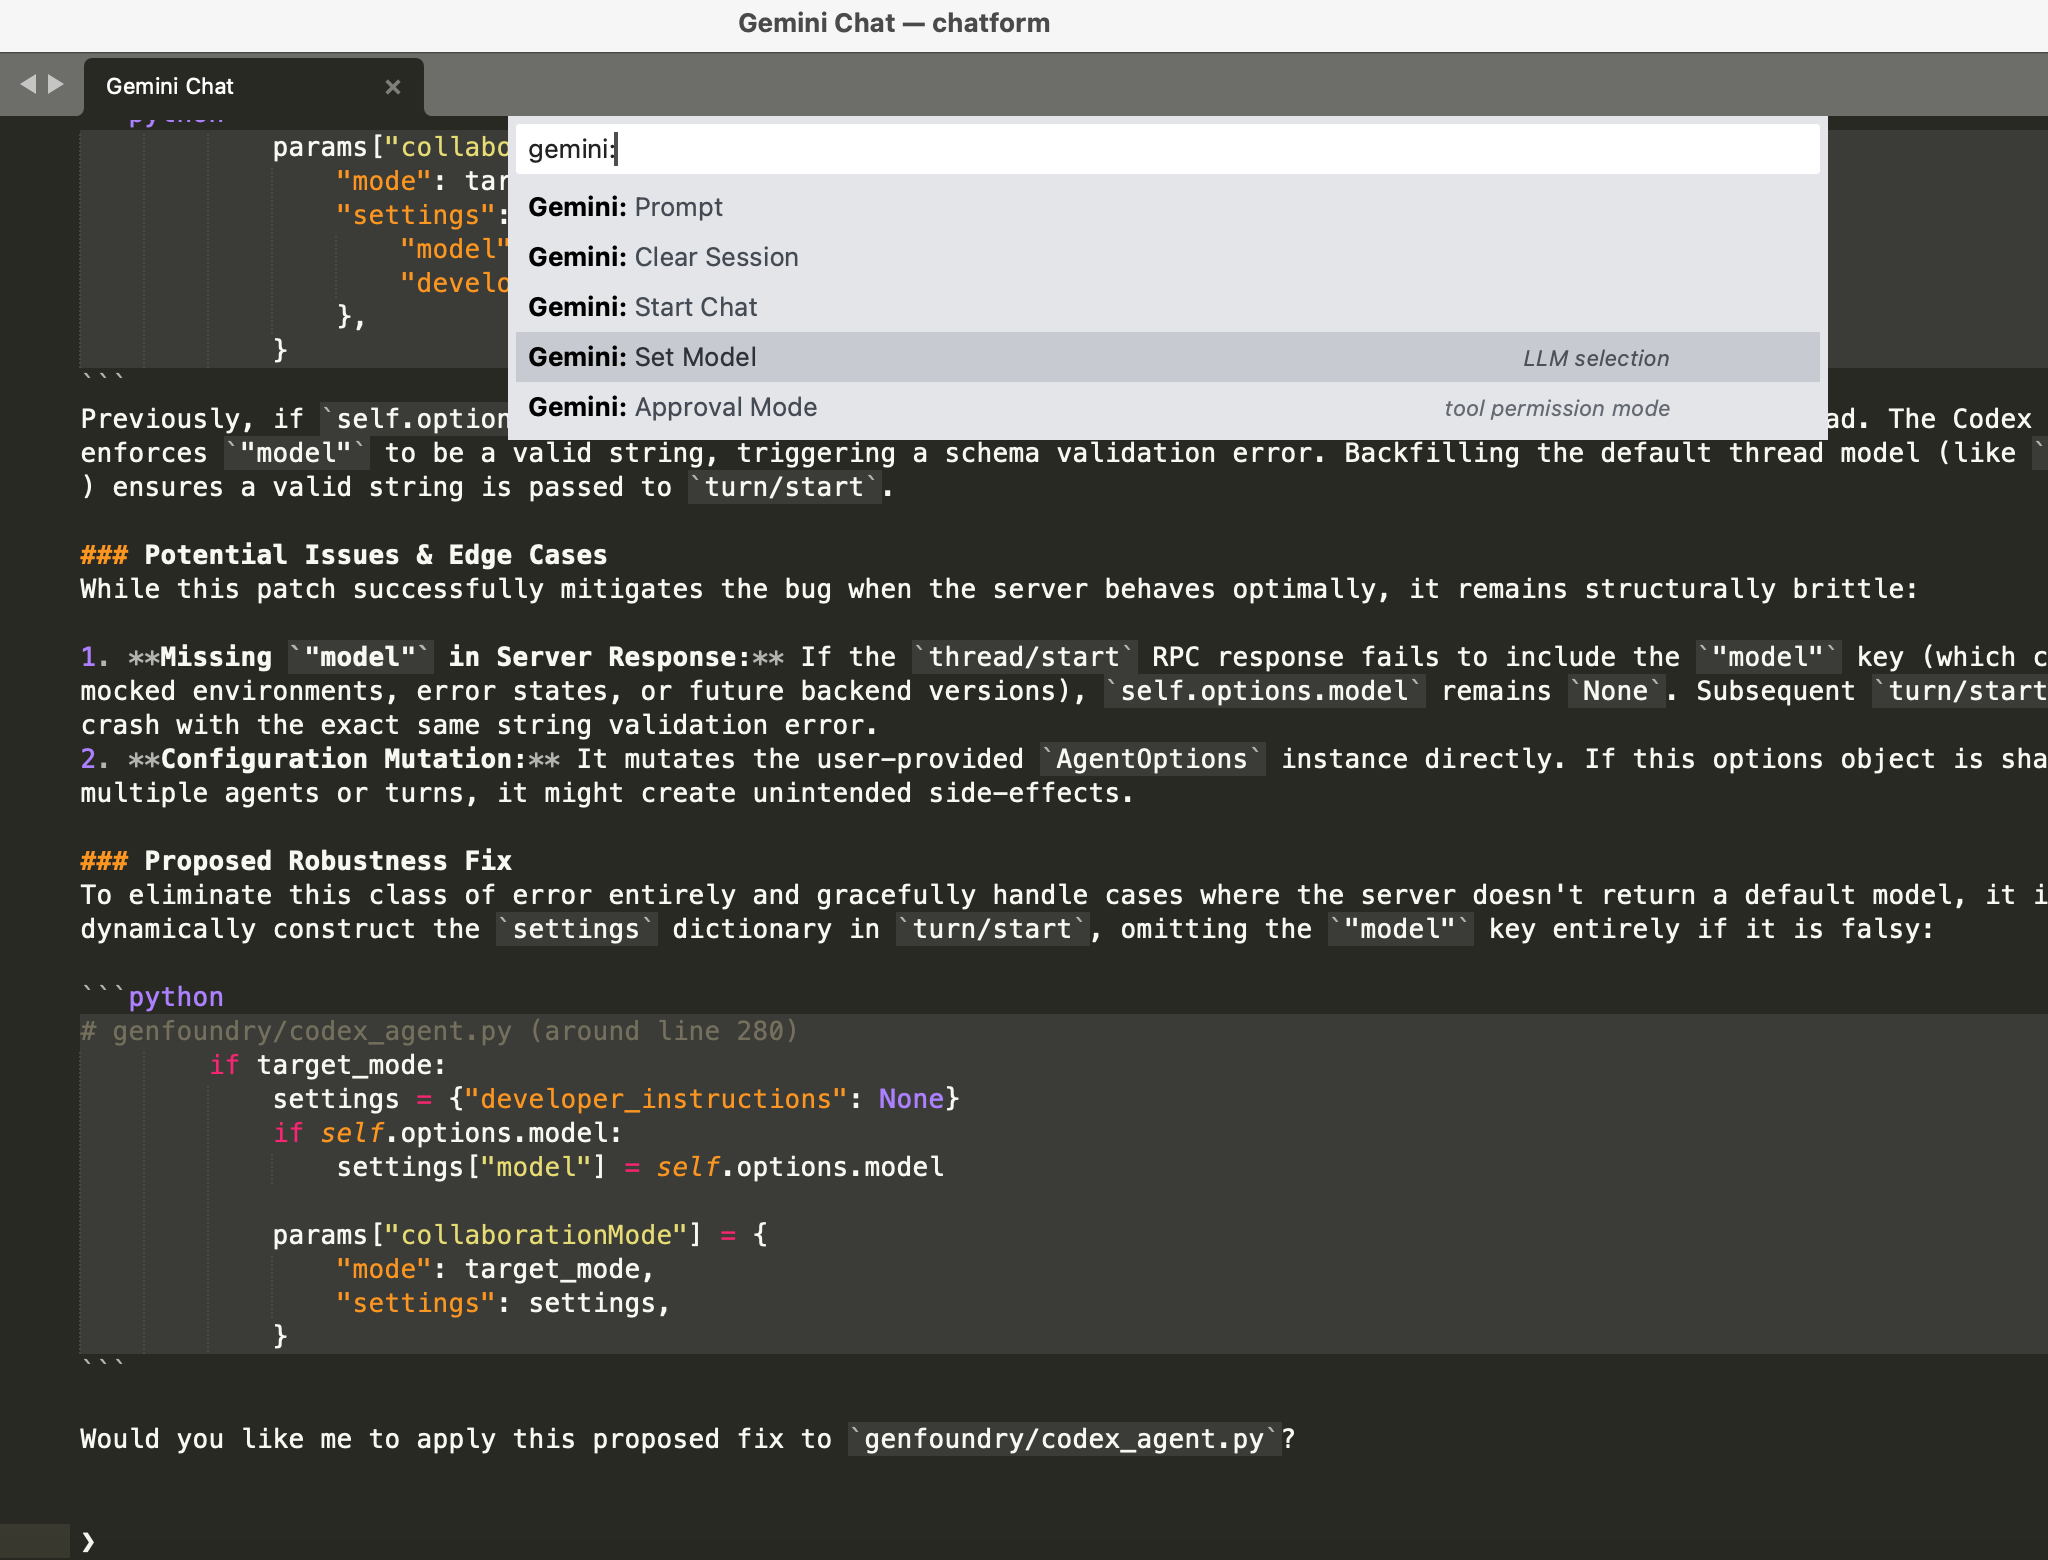The height and width of the screenshot is (1560, 2048).
Task: Click the genfoundry/codex_agent.py comment line
Action: 440,1031
